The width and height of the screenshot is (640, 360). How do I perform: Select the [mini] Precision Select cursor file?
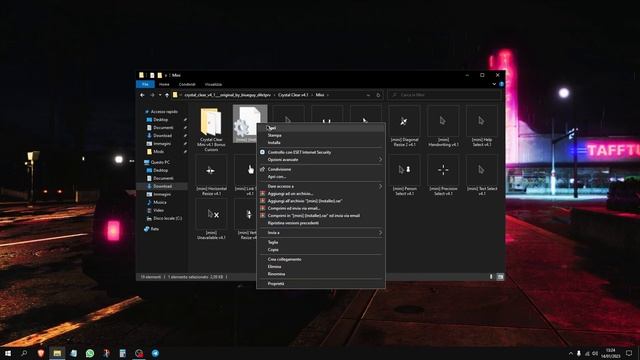443,176
